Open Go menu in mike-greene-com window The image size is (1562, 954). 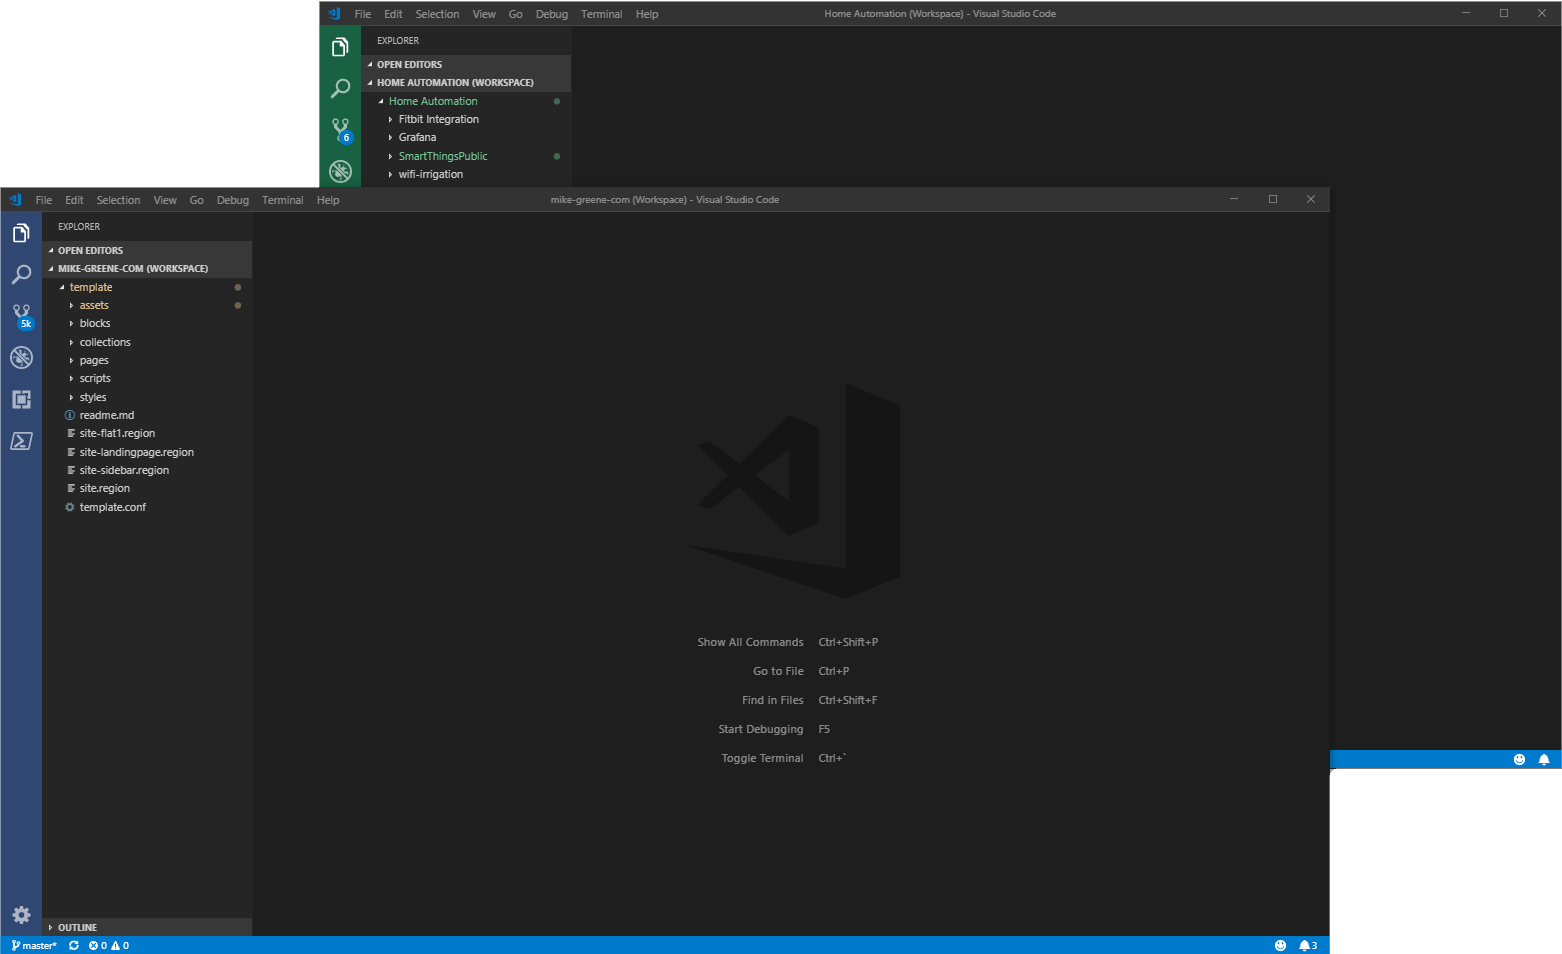click(x=197, y=200)
